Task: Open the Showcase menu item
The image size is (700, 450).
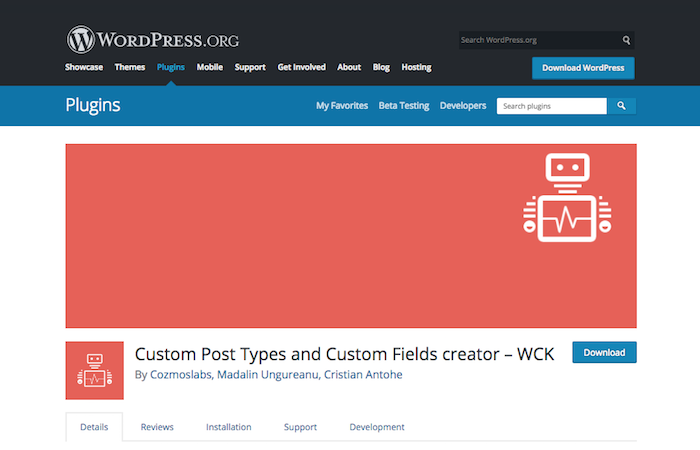Action: pyautogui.click(x=84, y=67)
